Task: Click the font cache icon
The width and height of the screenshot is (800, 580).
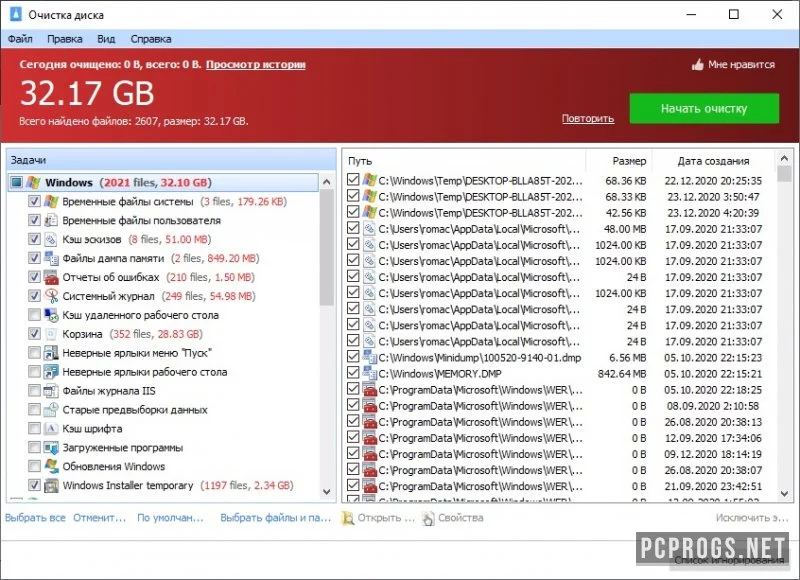Action: [x=51, y=428]
